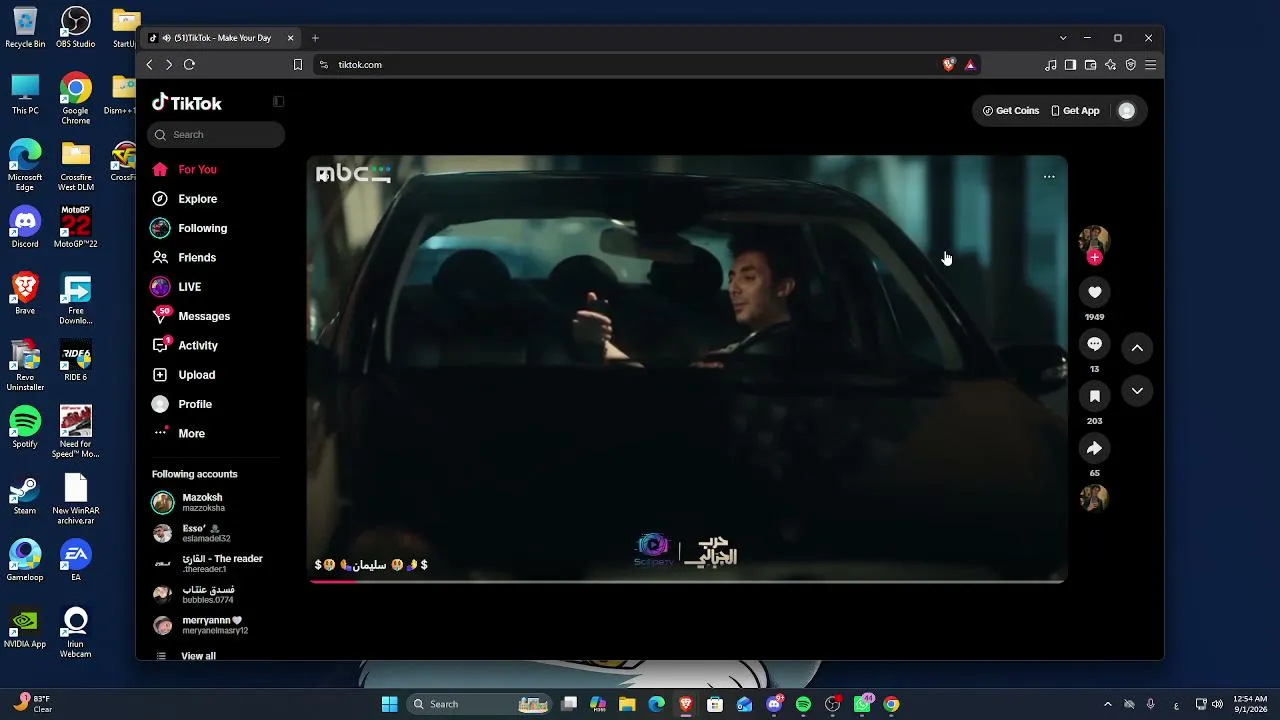This screenshot has height=720, width=1280.
Task: Open the Brave Rewards triangle icon
Action: (x=970, y=65)
